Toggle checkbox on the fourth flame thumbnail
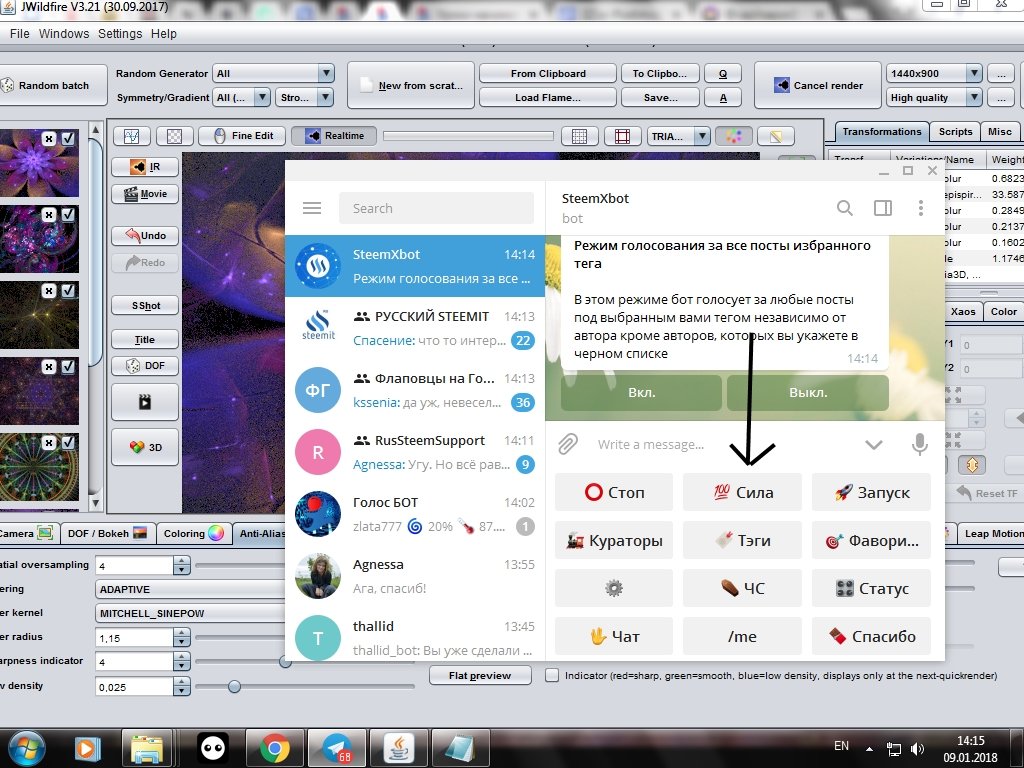 click(68, 367)
